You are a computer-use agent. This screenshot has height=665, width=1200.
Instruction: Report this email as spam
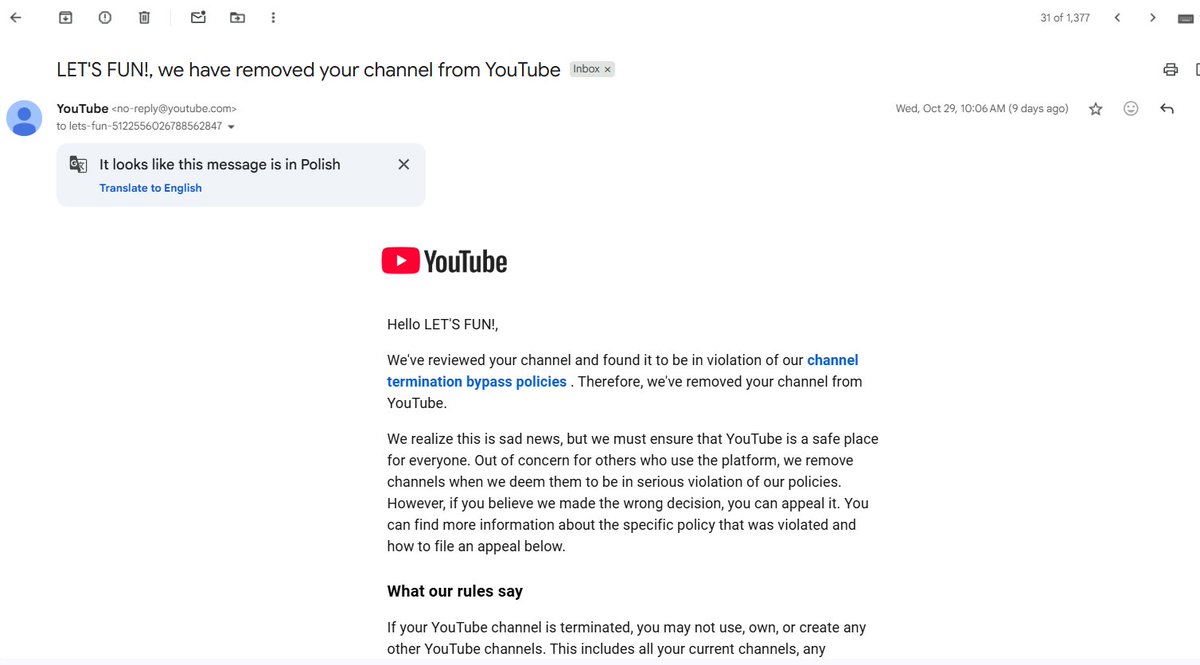(105, 17)
